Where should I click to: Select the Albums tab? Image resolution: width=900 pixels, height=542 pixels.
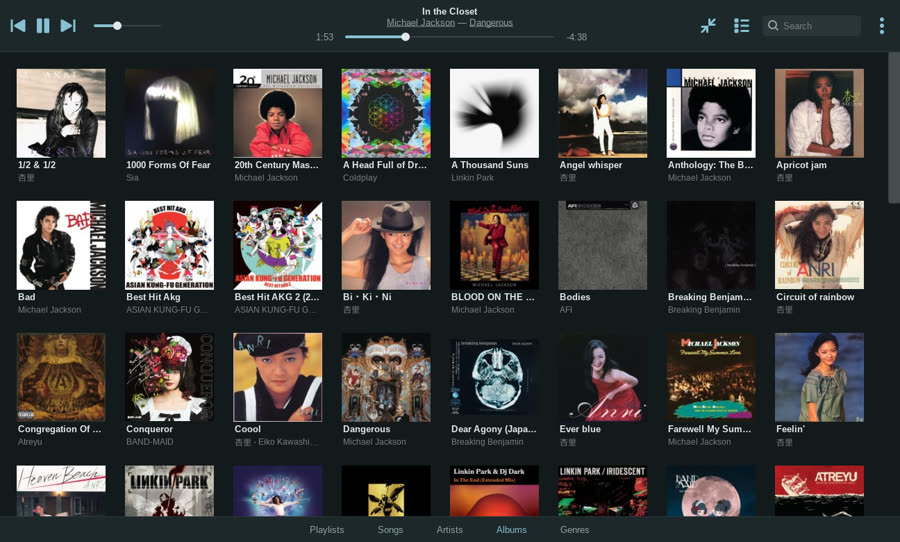point(511,529)
